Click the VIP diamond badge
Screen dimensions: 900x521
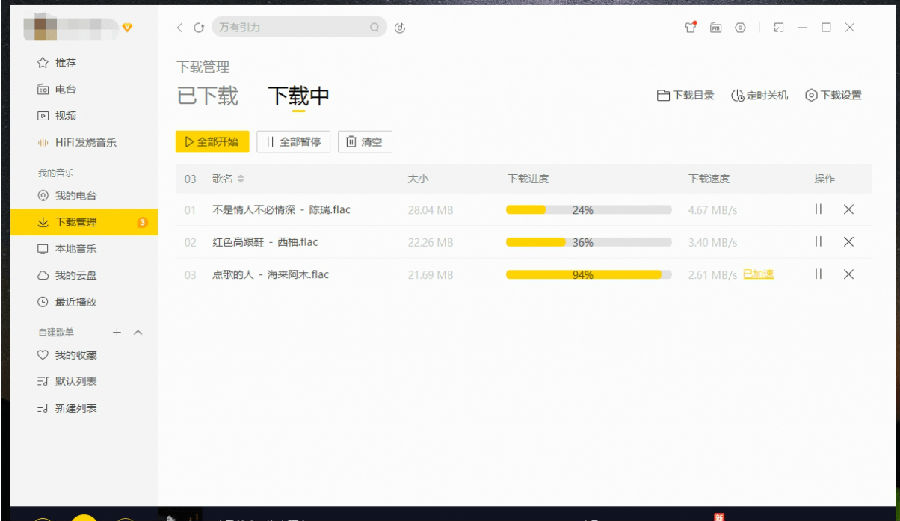click(127, 27)
